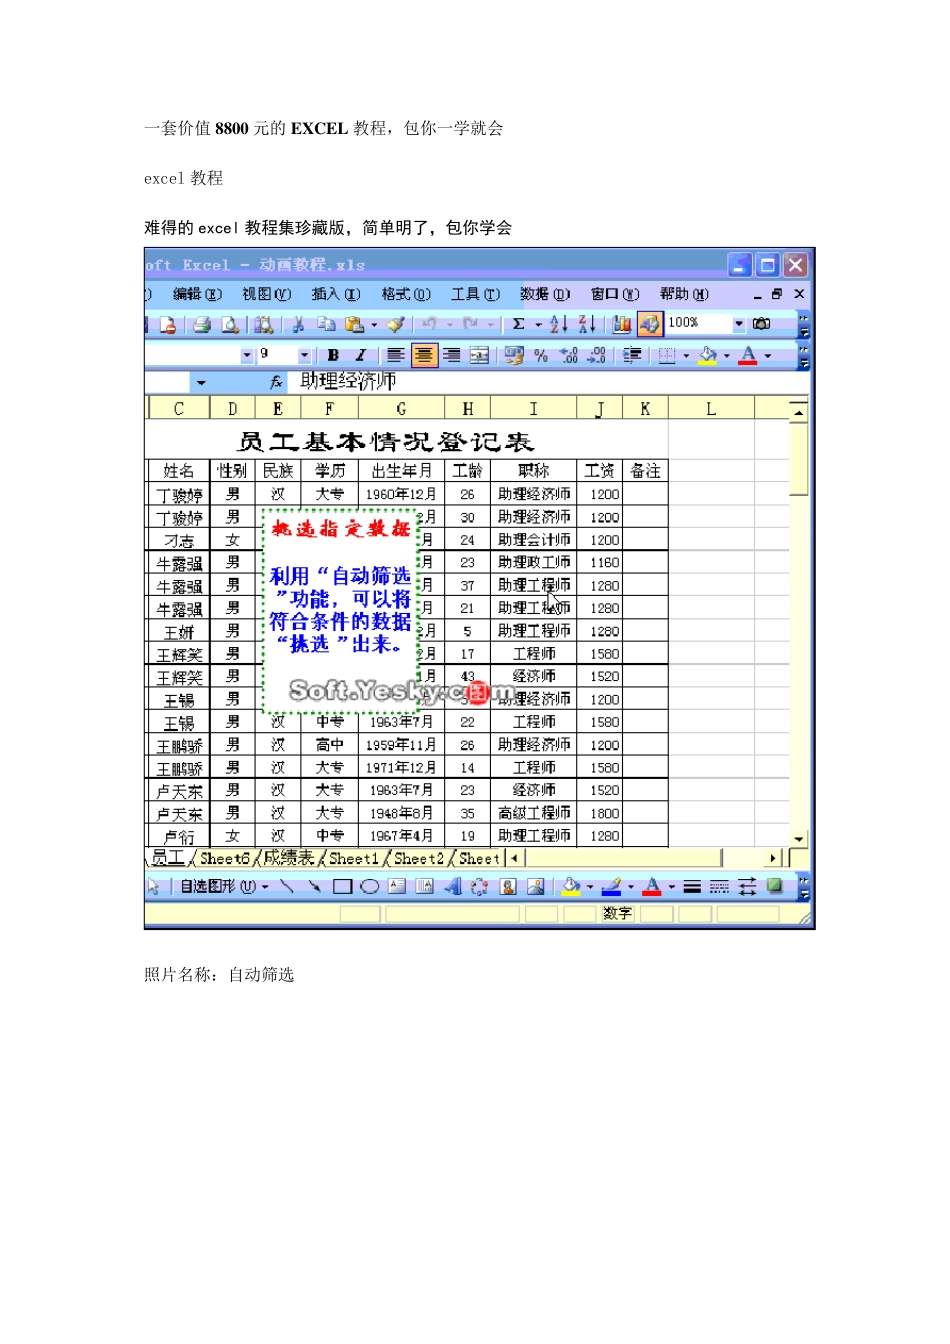
Task: Click the Spelling/Research binoculars icon
Action: pos(762,324)
